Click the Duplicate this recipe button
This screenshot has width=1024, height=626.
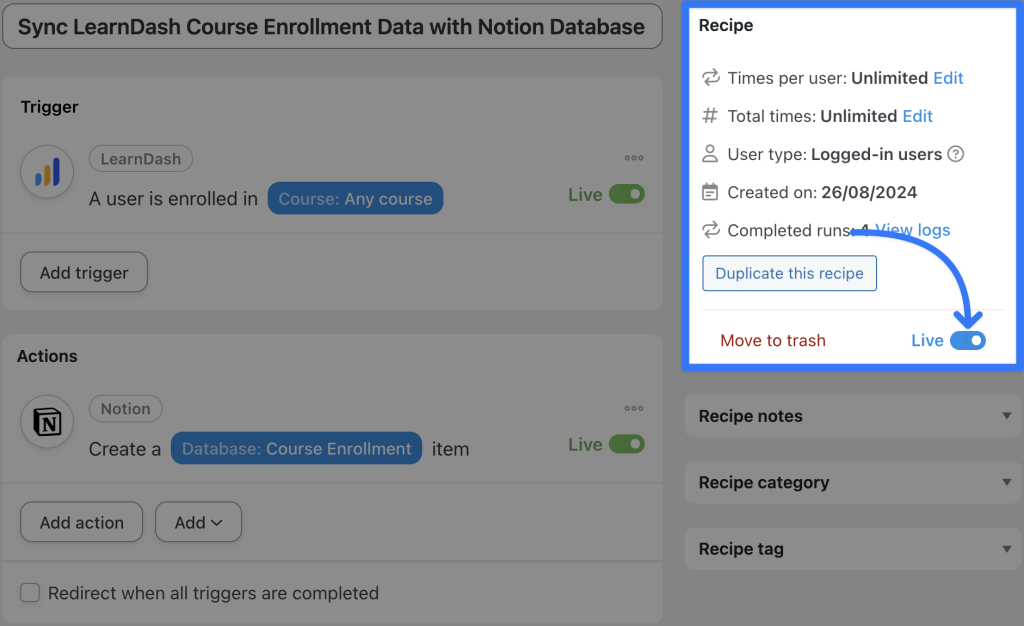point(789,273)
